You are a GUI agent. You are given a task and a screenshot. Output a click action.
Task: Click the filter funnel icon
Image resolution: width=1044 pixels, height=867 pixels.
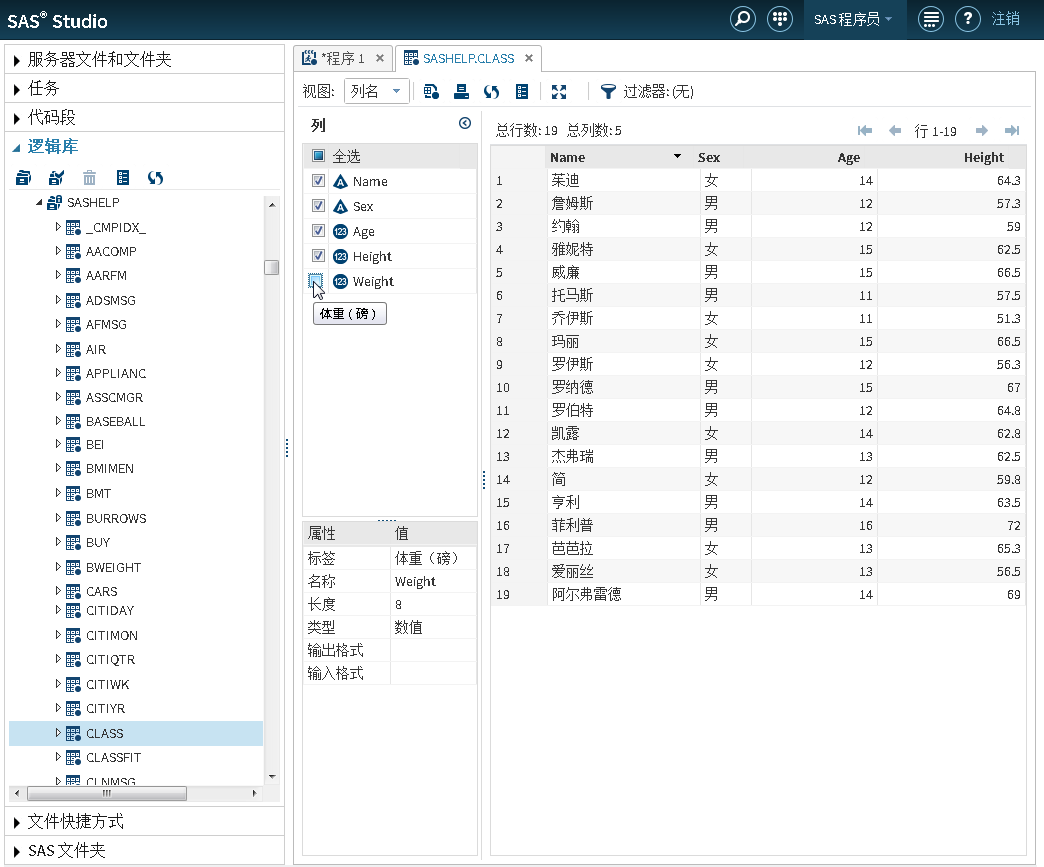[608, 92]
